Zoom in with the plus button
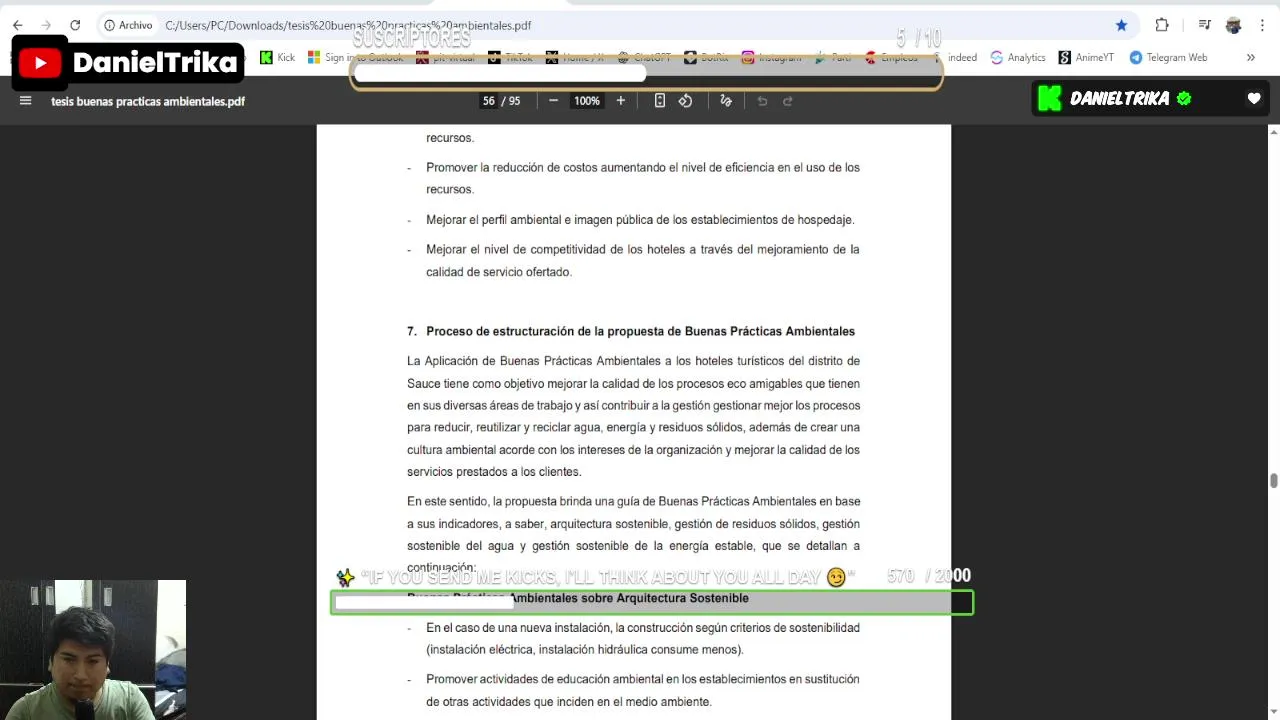Viewport: 1280px width, 720px height. coord(620,100)
